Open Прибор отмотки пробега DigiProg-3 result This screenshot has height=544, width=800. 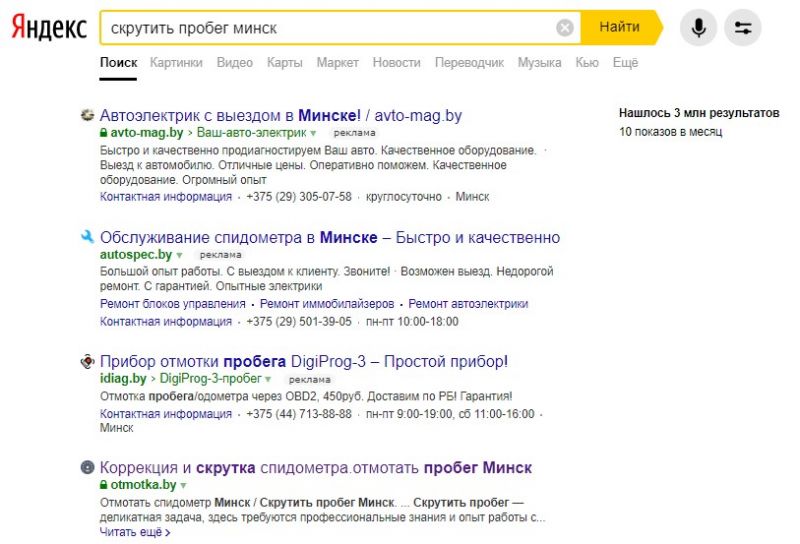(x=304, y=361)
